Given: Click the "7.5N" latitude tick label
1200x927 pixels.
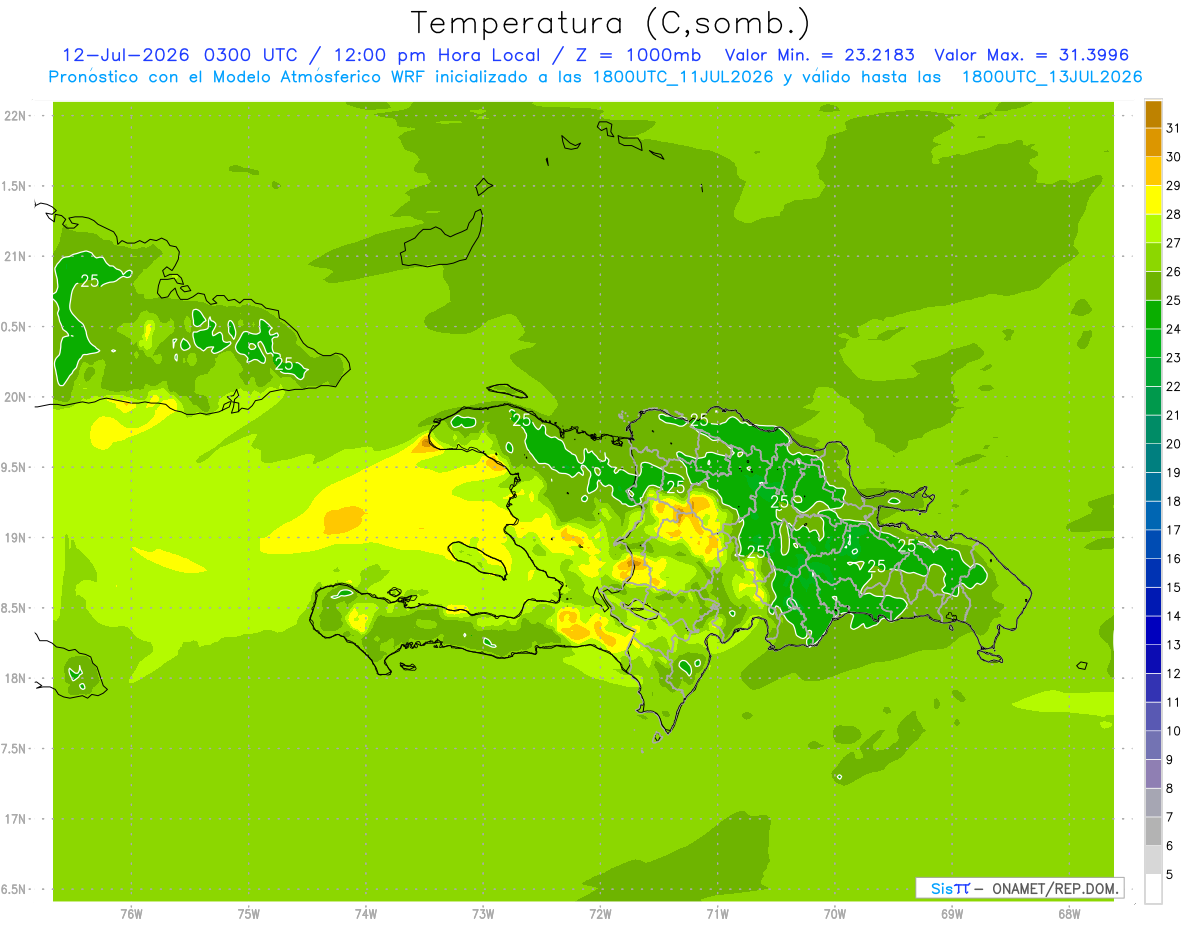Looking at the screenshot, I should (x=15, y=748).
